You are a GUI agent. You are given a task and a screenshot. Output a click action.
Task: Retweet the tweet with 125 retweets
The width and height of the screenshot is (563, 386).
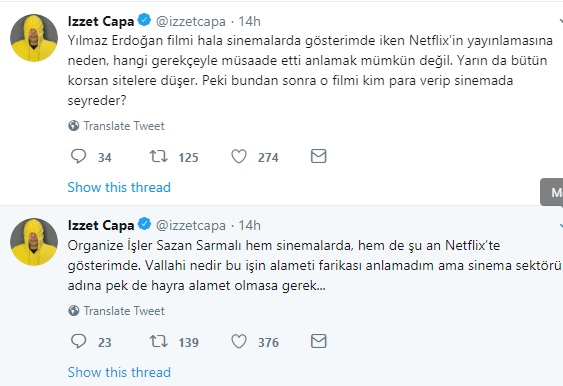pos(158,156)
